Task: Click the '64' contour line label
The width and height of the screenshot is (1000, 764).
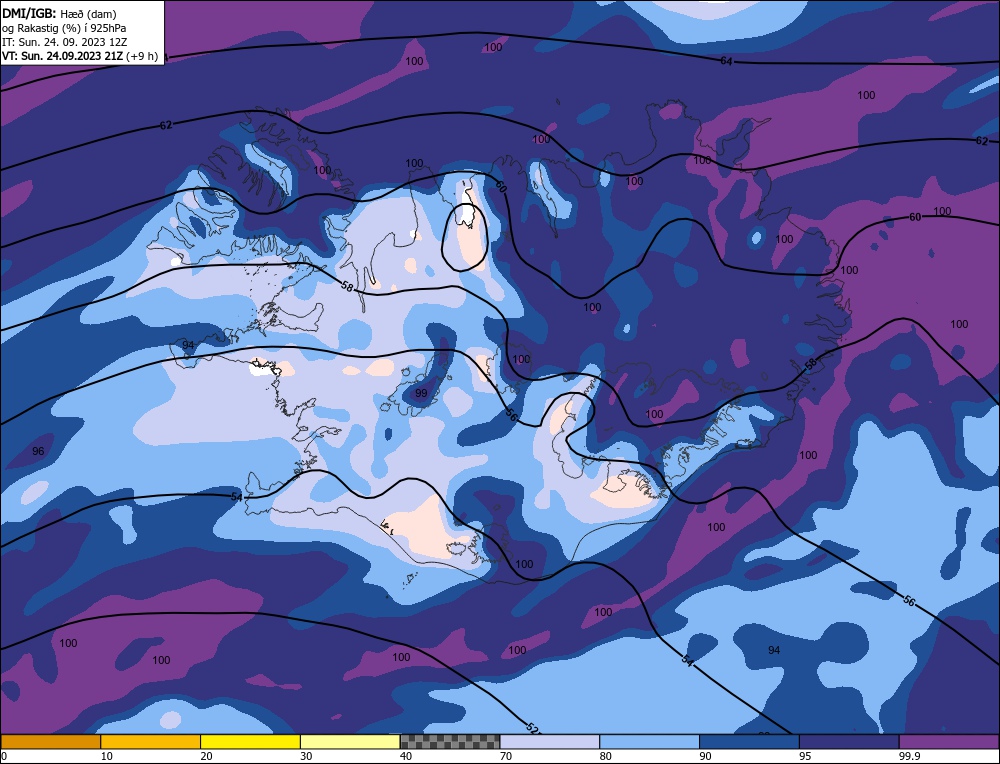Action: coord(726,61)
